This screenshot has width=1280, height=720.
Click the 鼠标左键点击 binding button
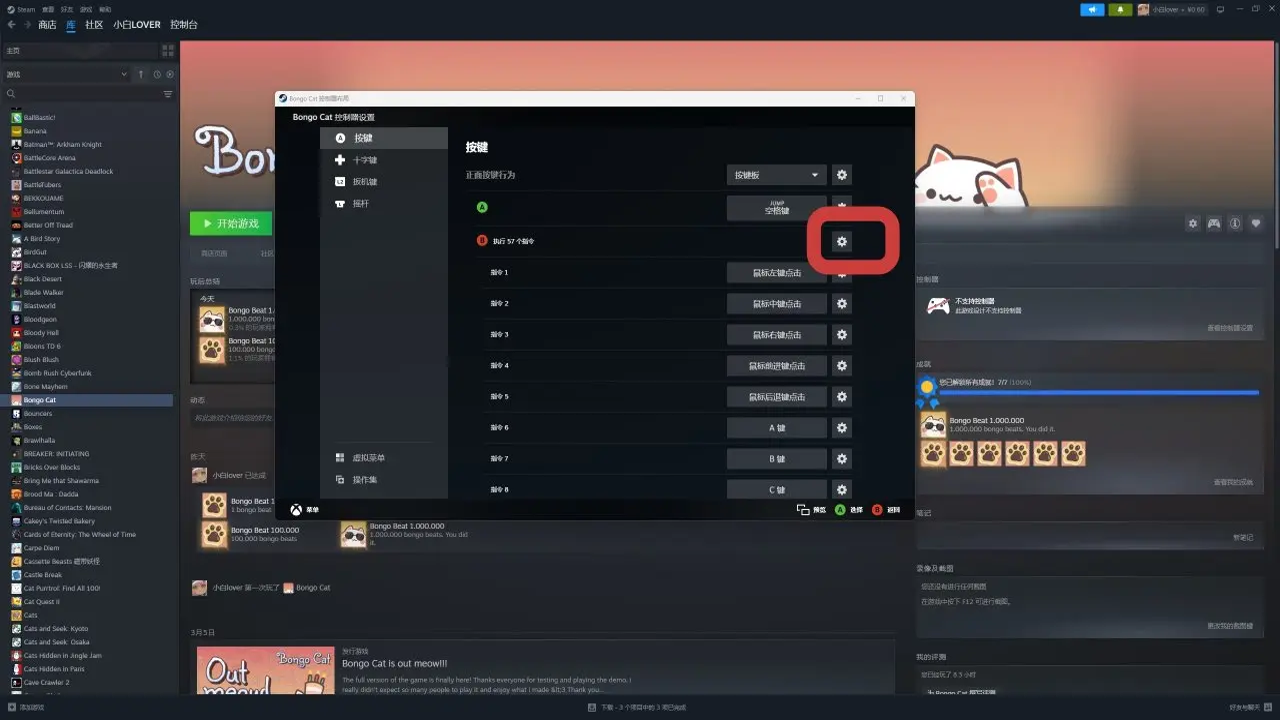point(776,273)
